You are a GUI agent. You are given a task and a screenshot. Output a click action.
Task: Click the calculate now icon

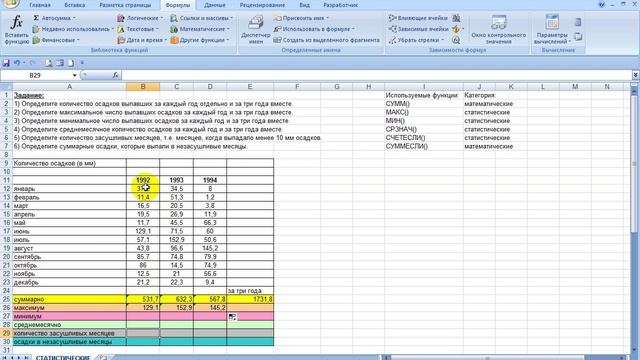pos(578,22)
